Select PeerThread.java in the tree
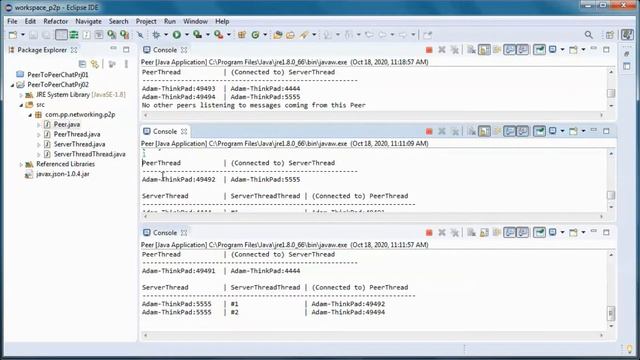Screen dimensions: 640x360 [x=76, y=134]
